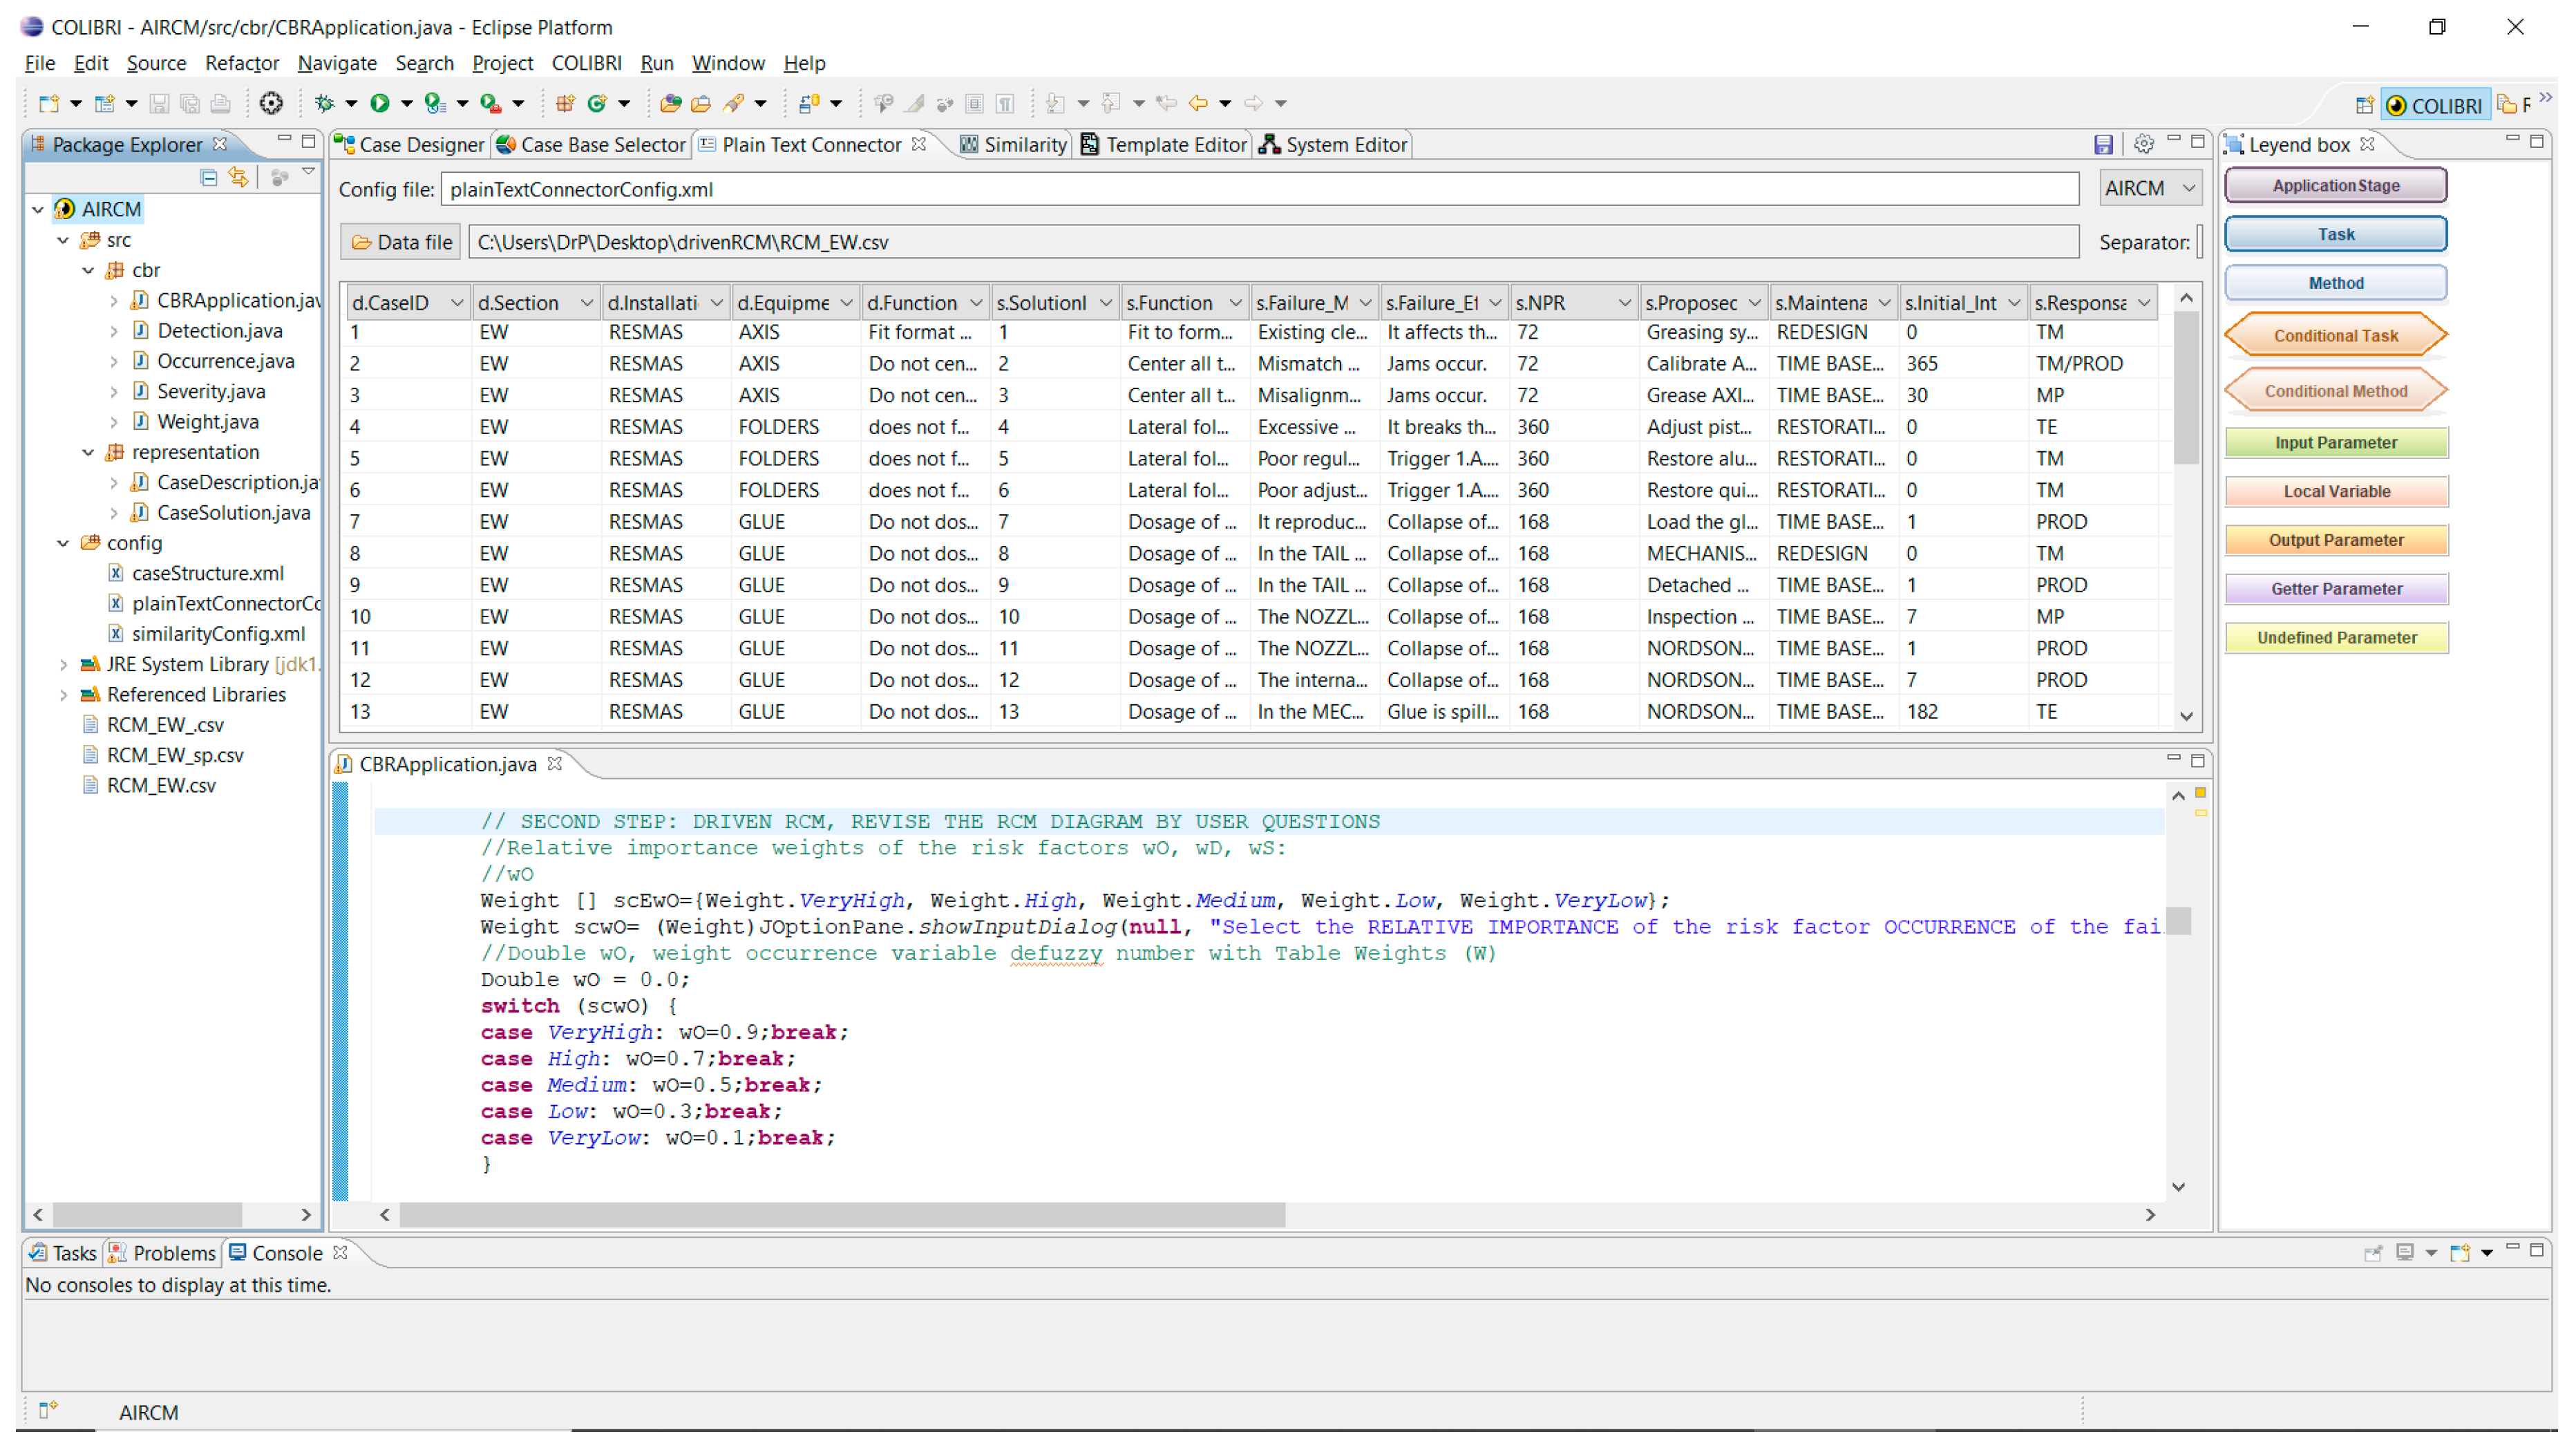Open the COLIBRI menu
The width and height of the screenshot is (2576, 1450).
tap(586, 63)
